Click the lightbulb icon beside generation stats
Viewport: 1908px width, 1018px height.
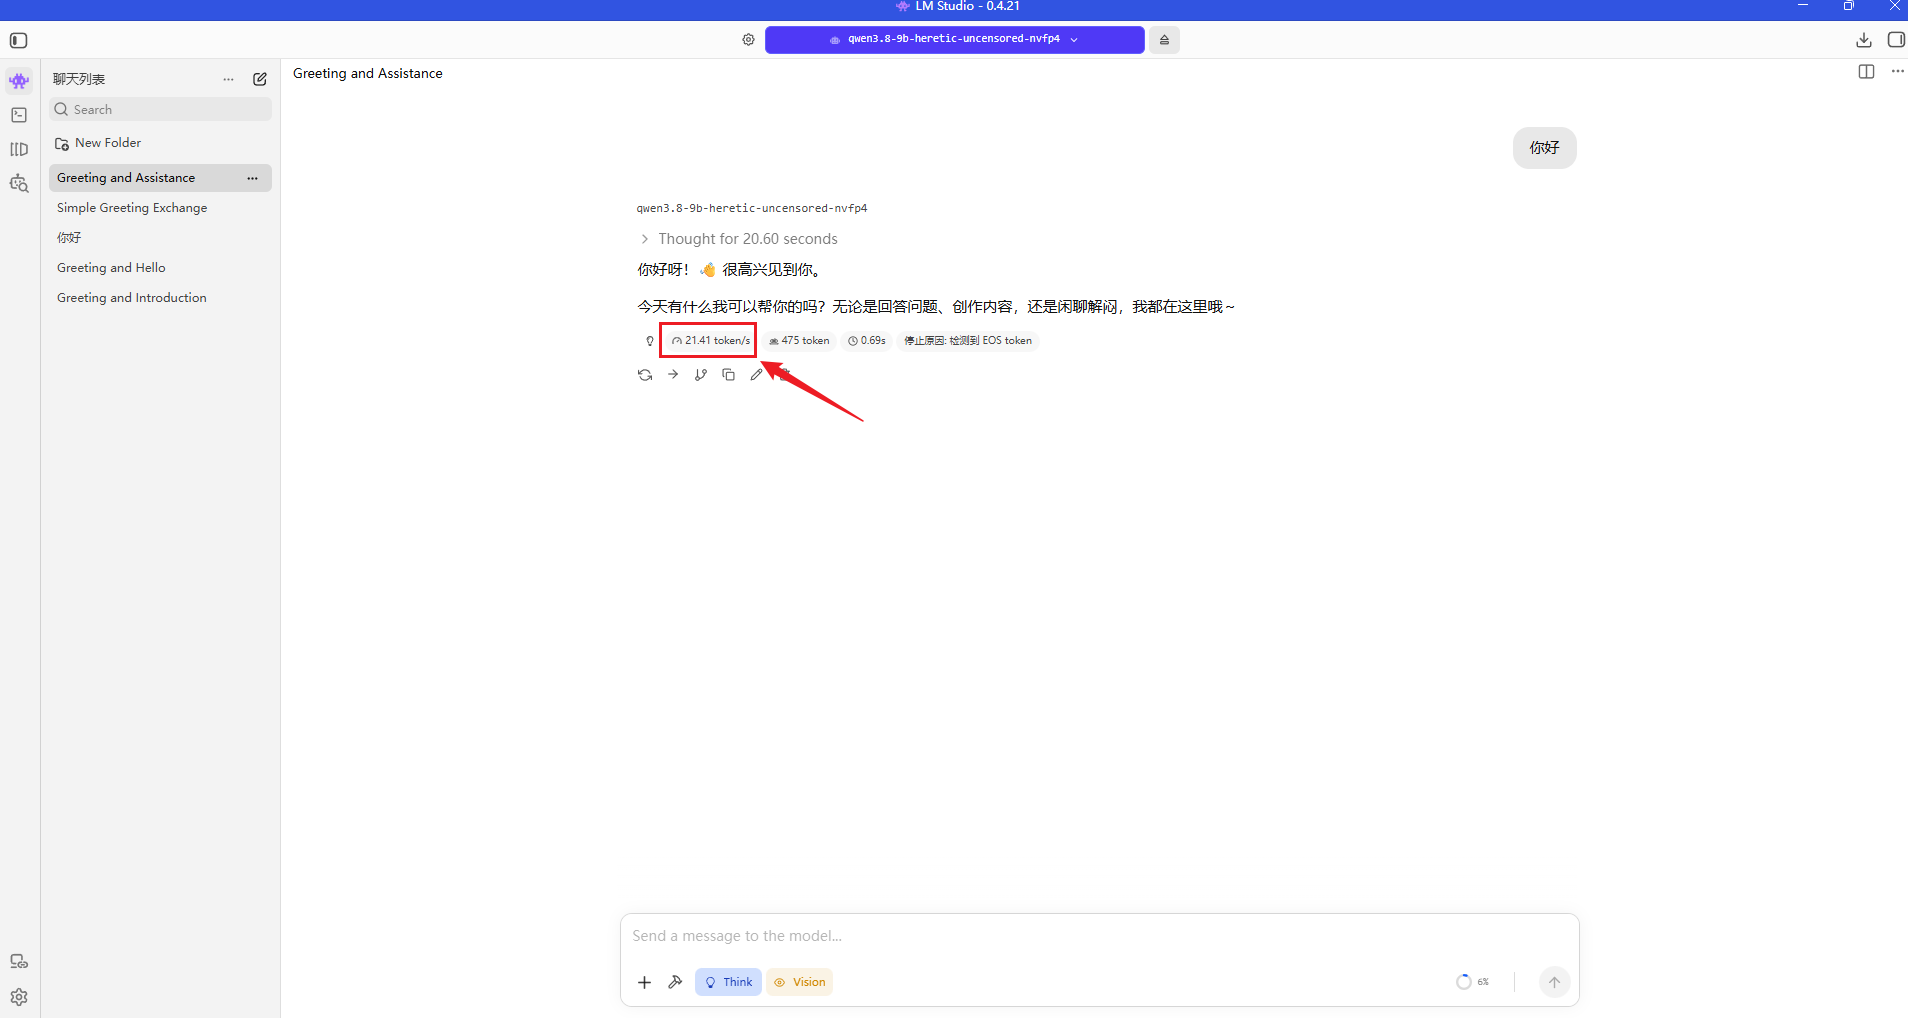click(x=650, y=341)
